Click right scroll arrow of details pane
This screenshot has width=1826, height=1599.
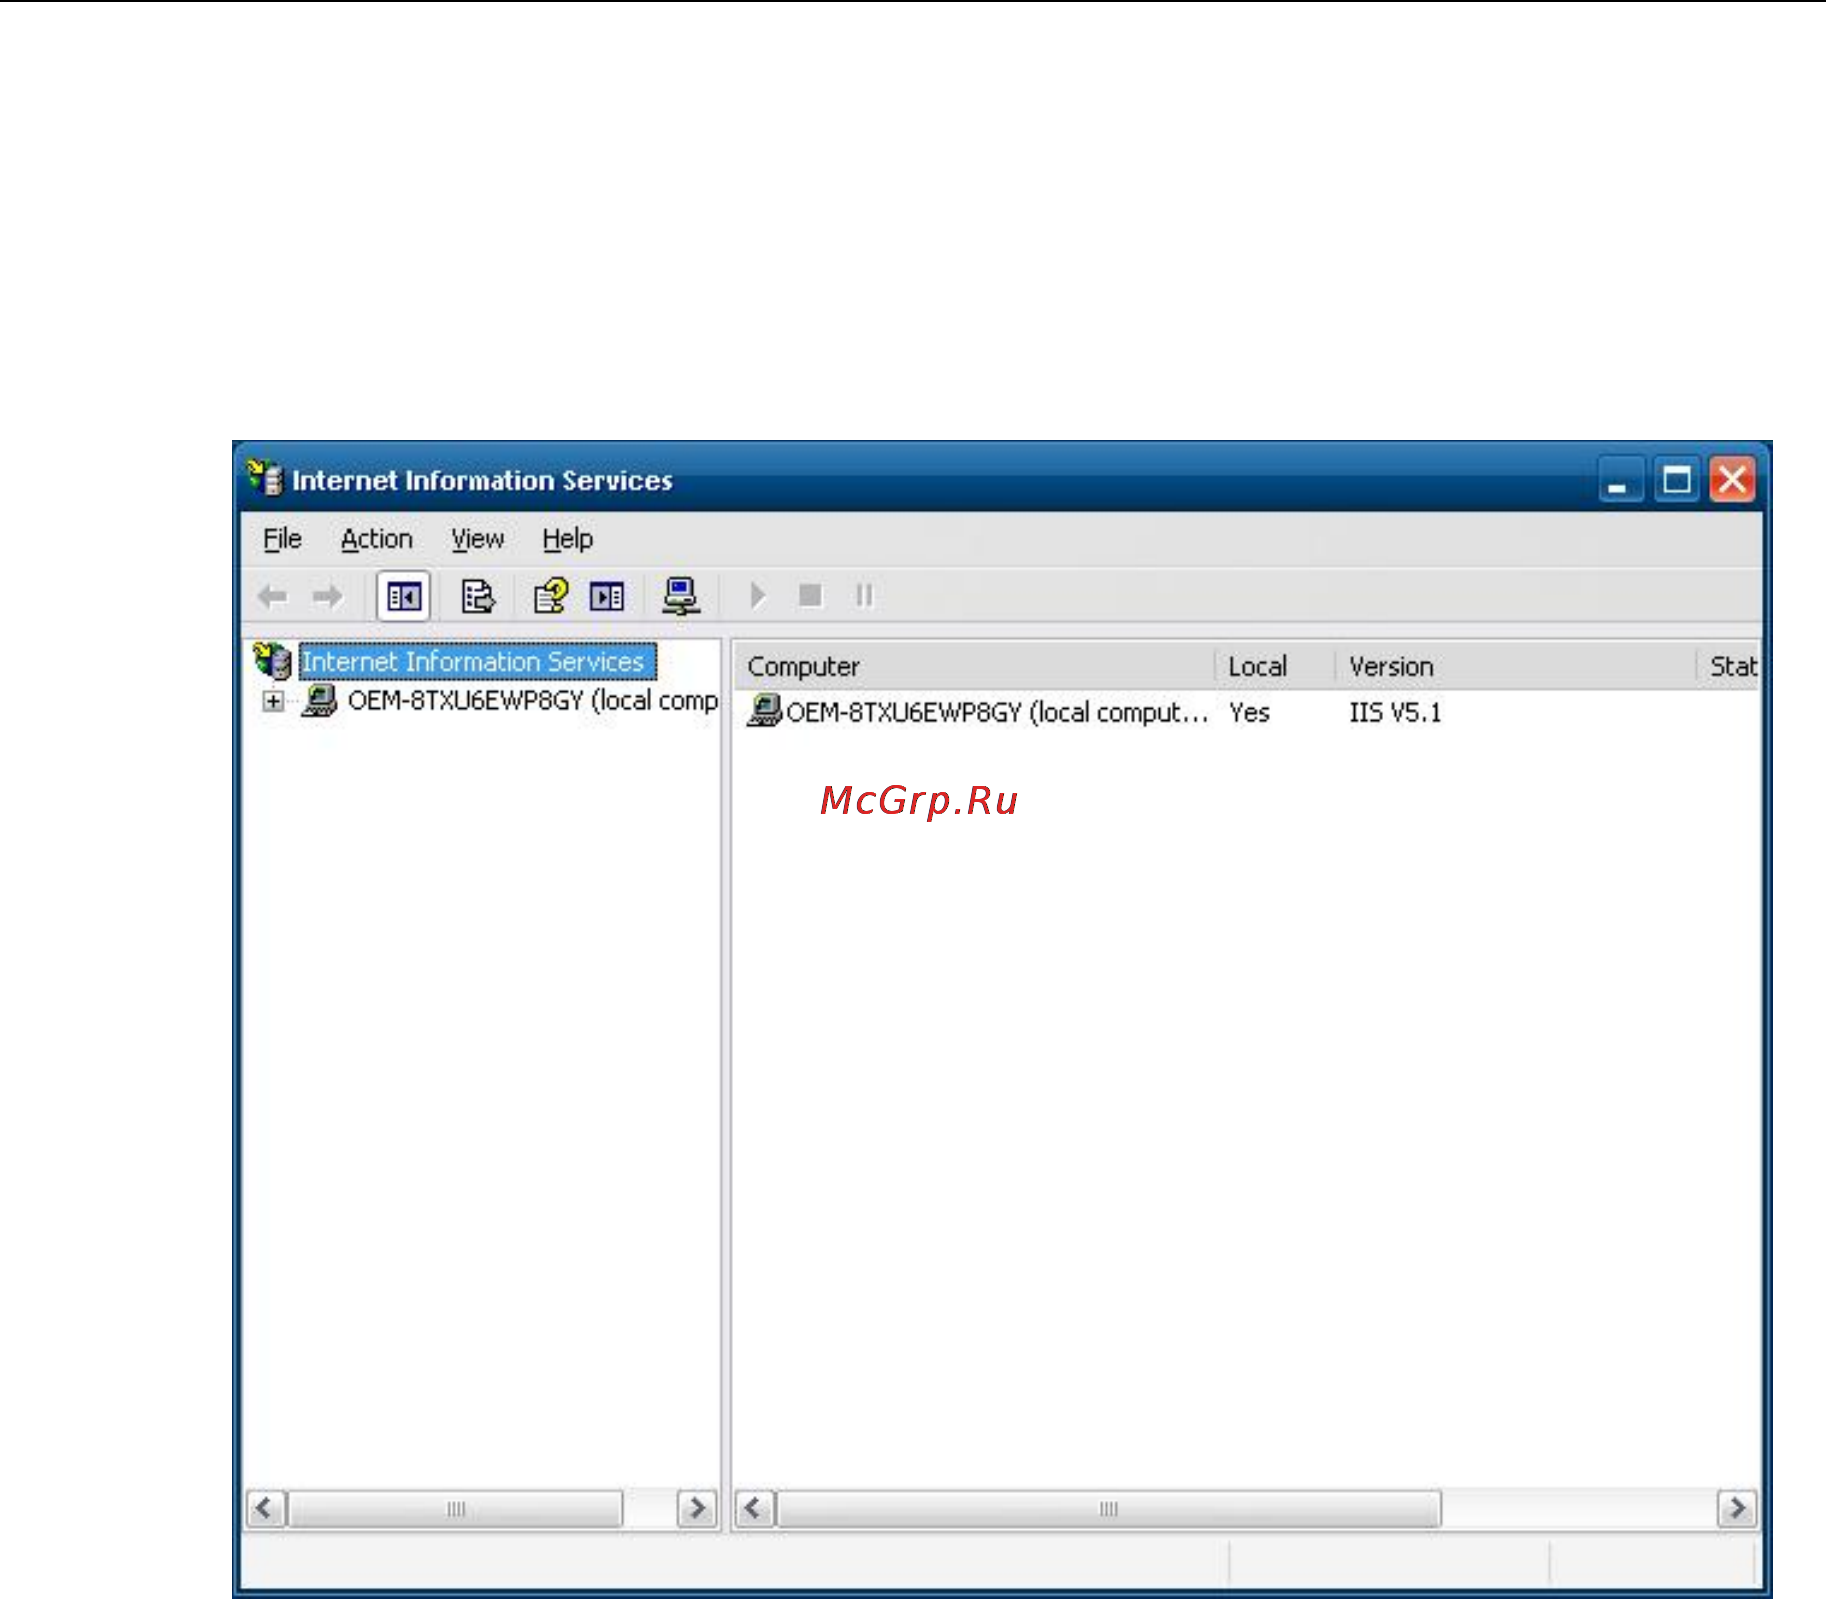[1737, 1508]
